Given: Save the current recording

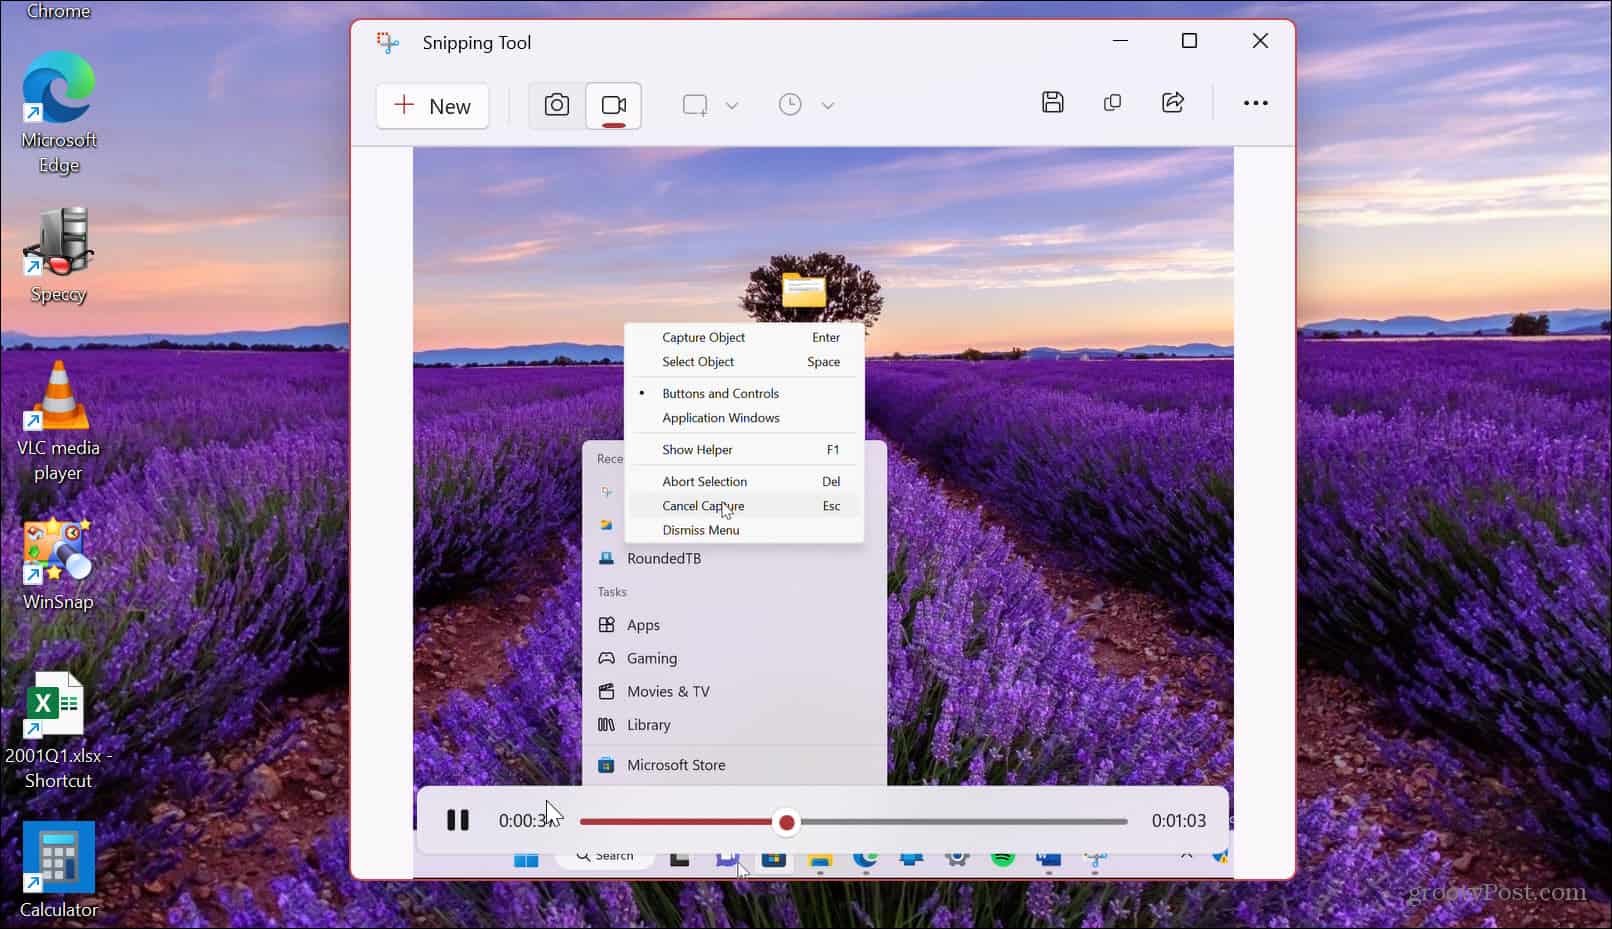Looking at the screenshot, I should pos(1052,102).
